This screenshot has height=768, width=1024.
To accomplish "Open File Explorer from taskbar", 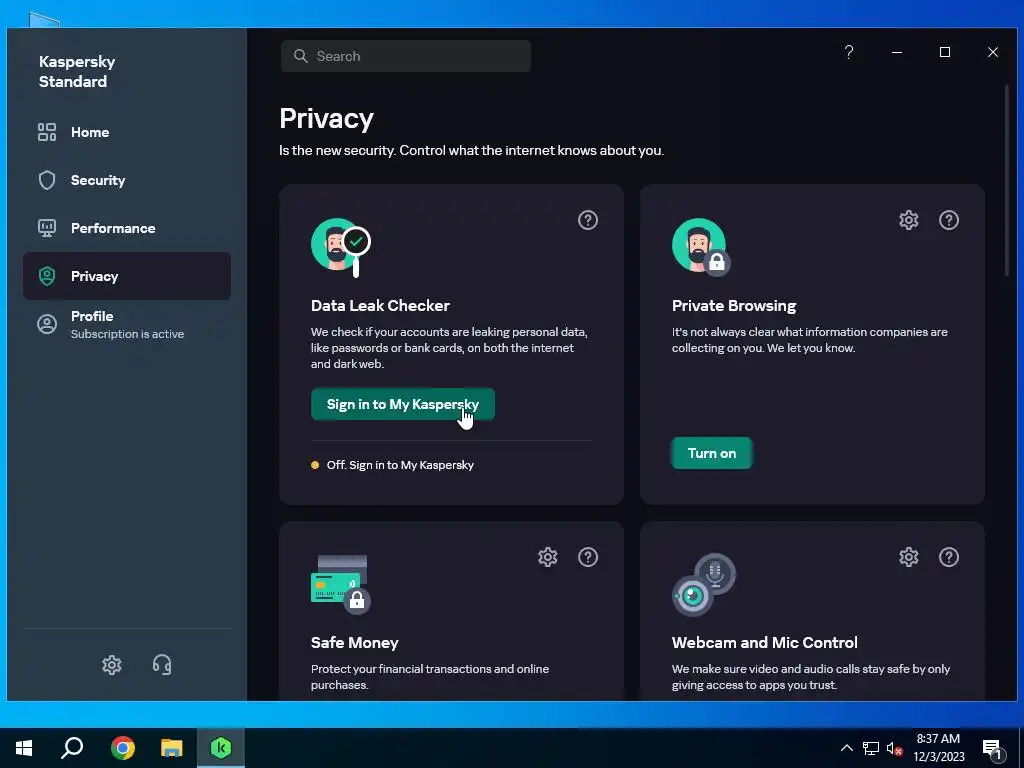I will click(x=172, y=748).
